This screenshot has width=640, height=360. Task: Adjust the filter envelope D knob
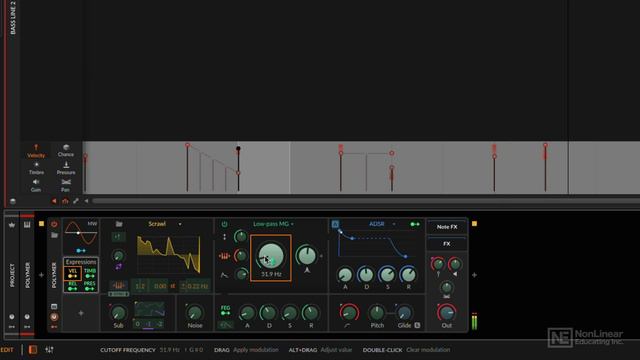pyautogui.click(x=269, y=313)
